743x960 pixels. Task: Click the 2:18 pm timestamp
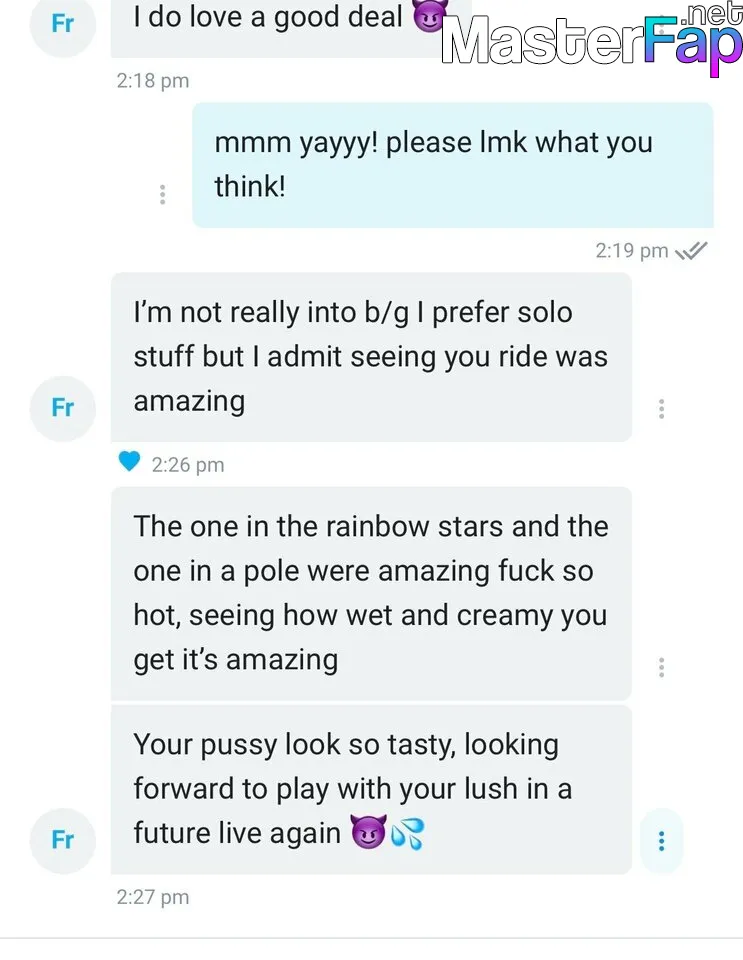[152, 81]
